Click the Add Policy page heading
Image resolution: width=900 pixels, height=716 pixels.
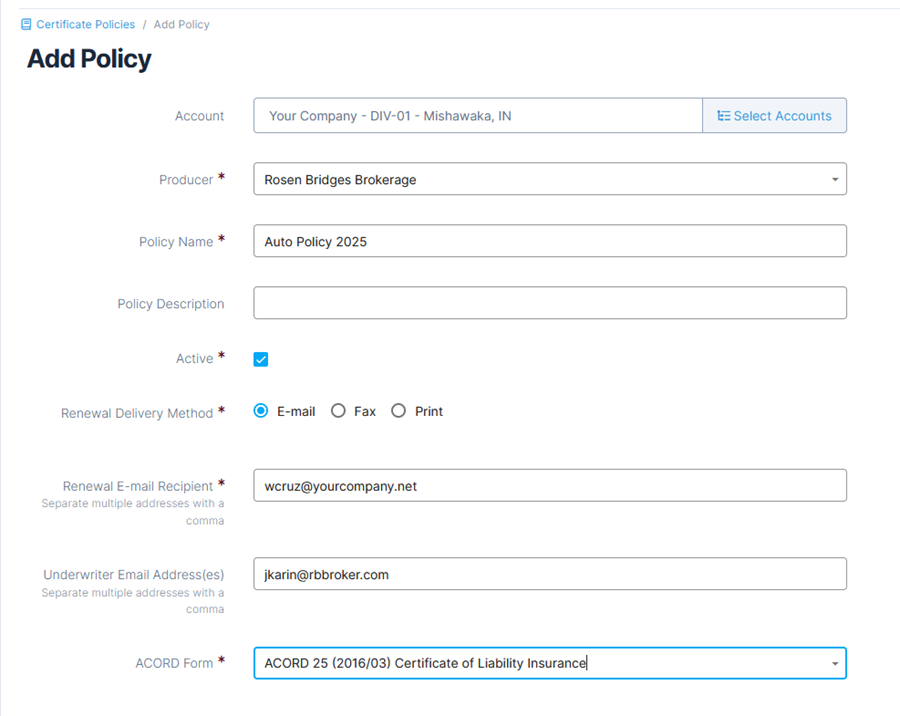(89, 59)
